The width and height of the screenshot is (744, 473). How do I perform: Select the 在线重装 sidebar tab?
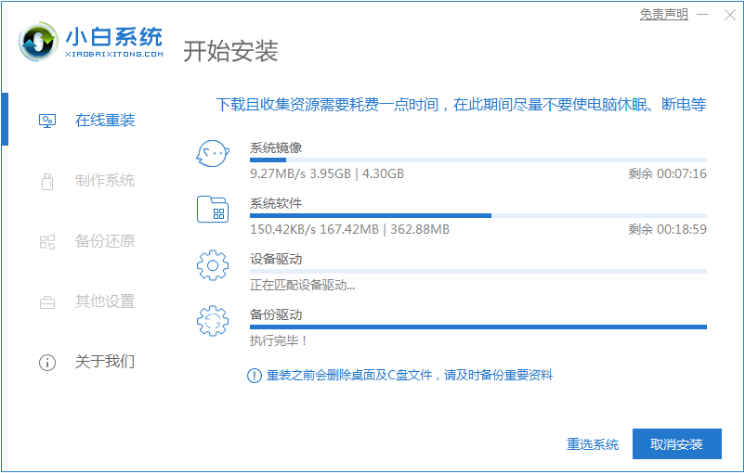[105, 121]
